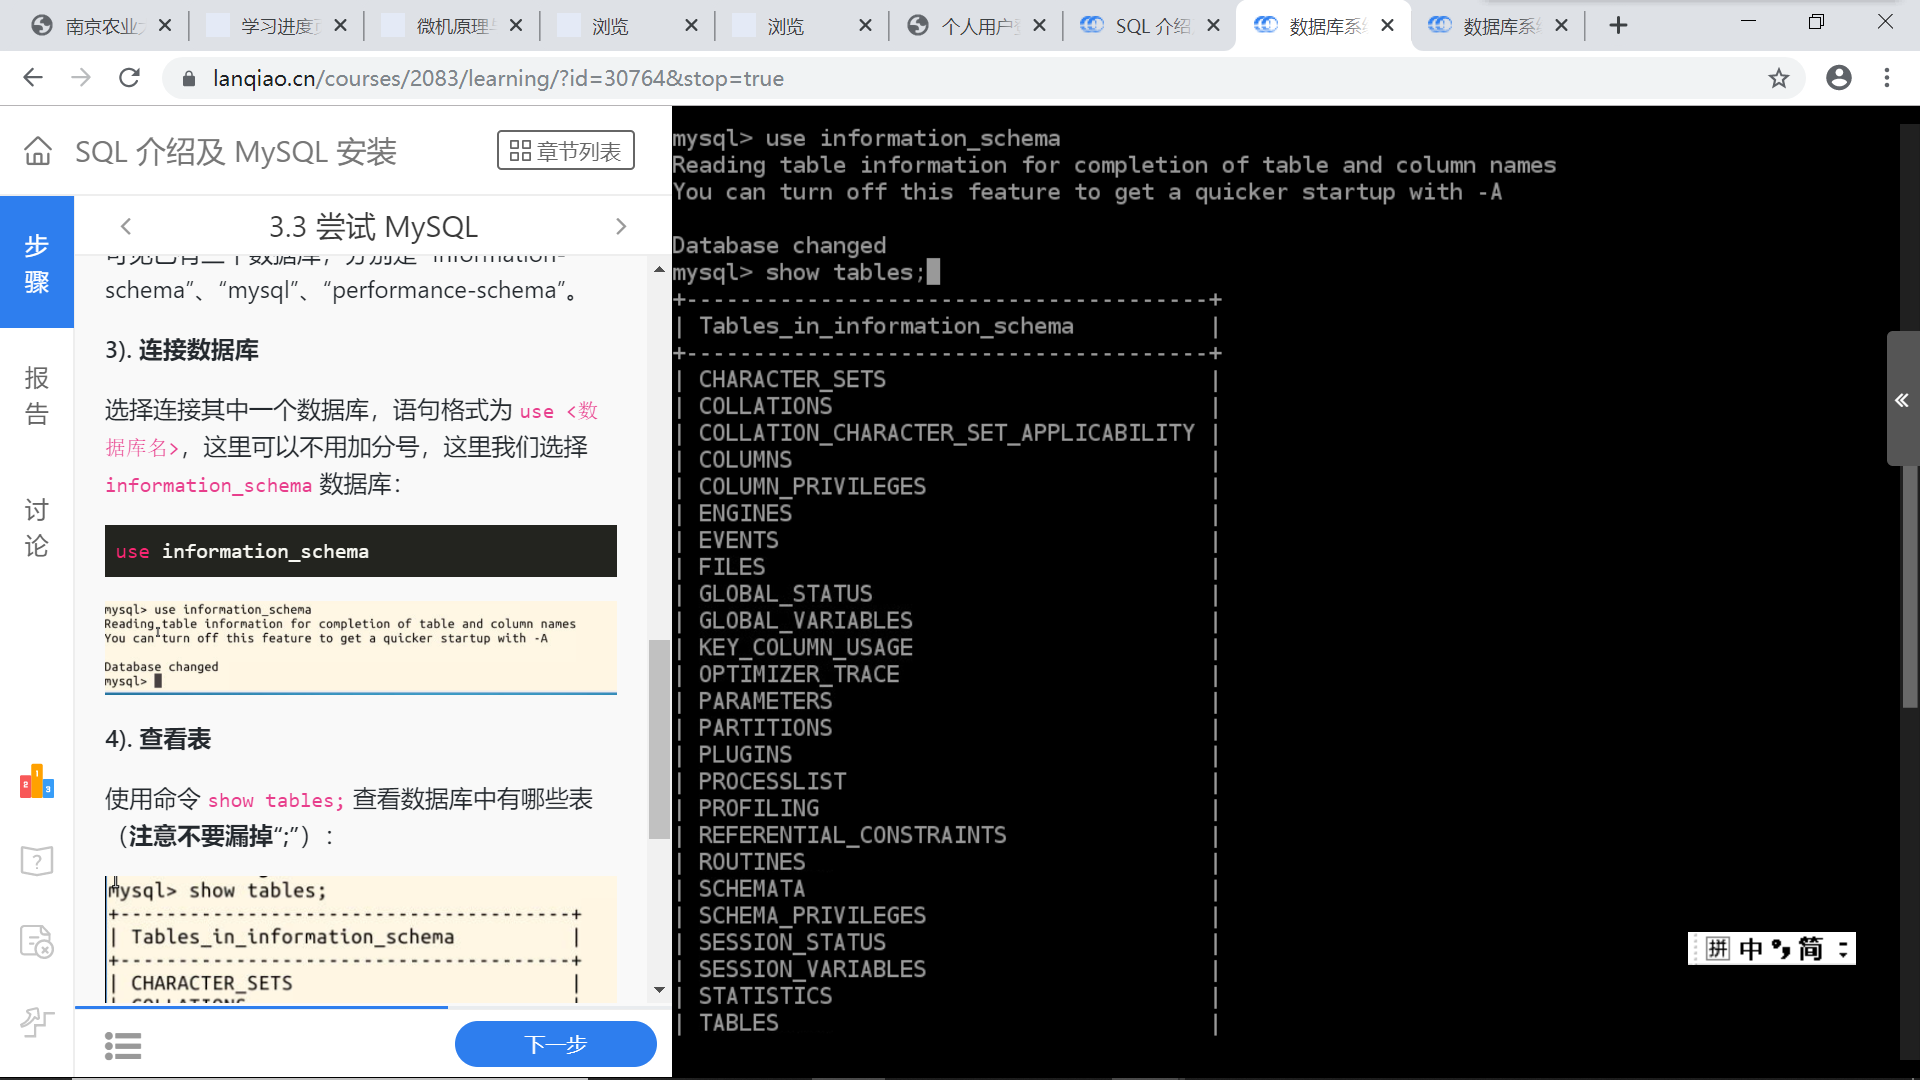Screen dimensions: 1920x1080
Task: Click the bottom sidebar pin-like icon
Action: tap(37, 1021)
